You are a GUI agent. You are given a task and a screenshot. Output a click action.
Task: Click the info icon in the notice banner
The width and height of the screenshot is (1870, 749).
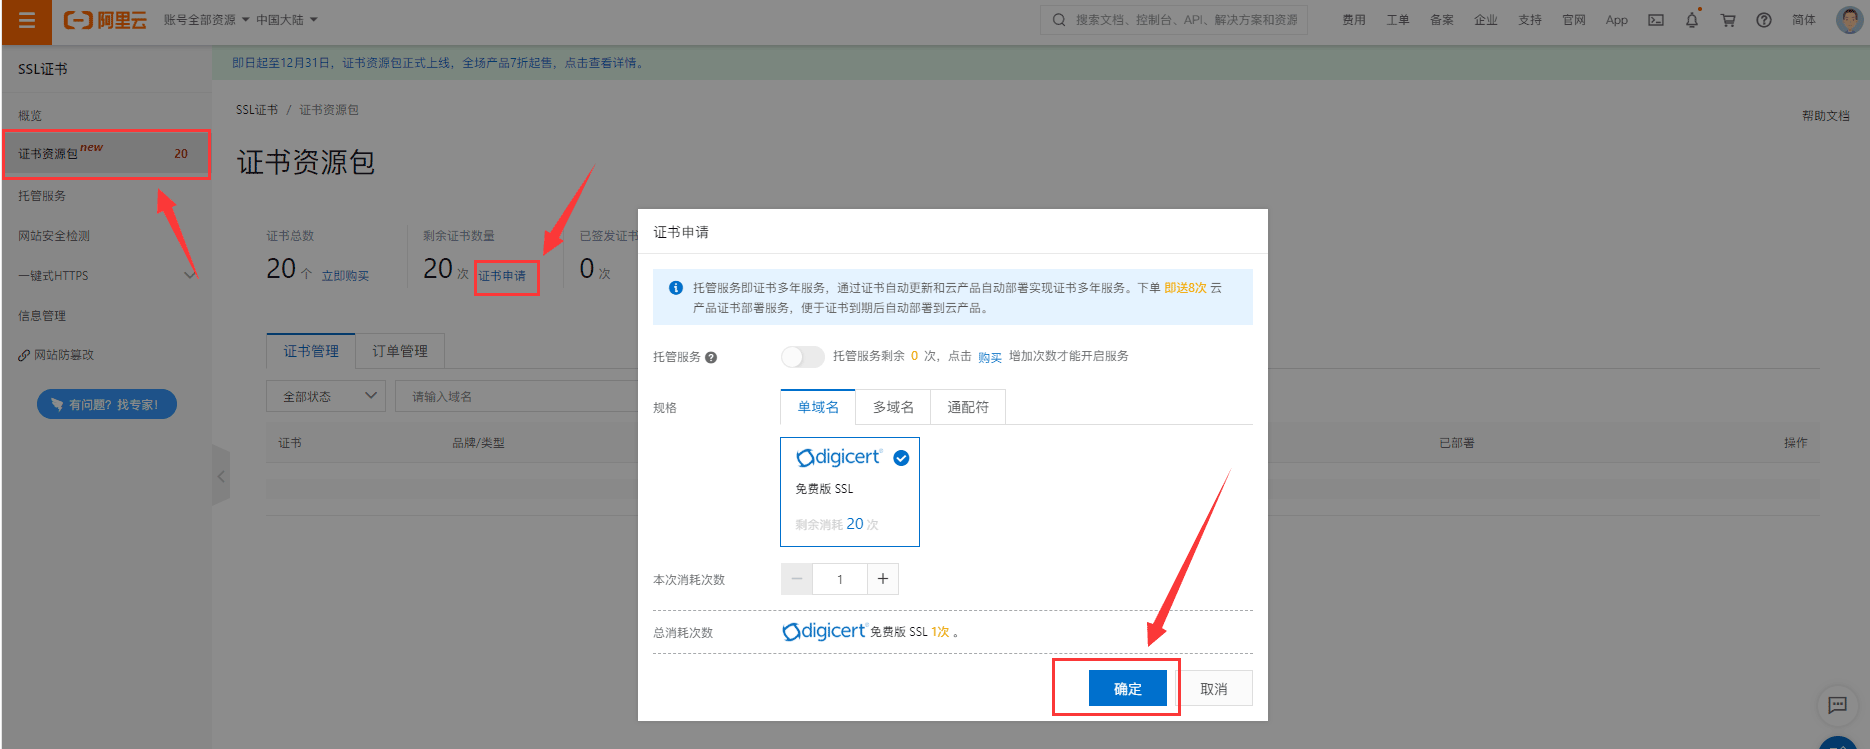pos(676,288)
